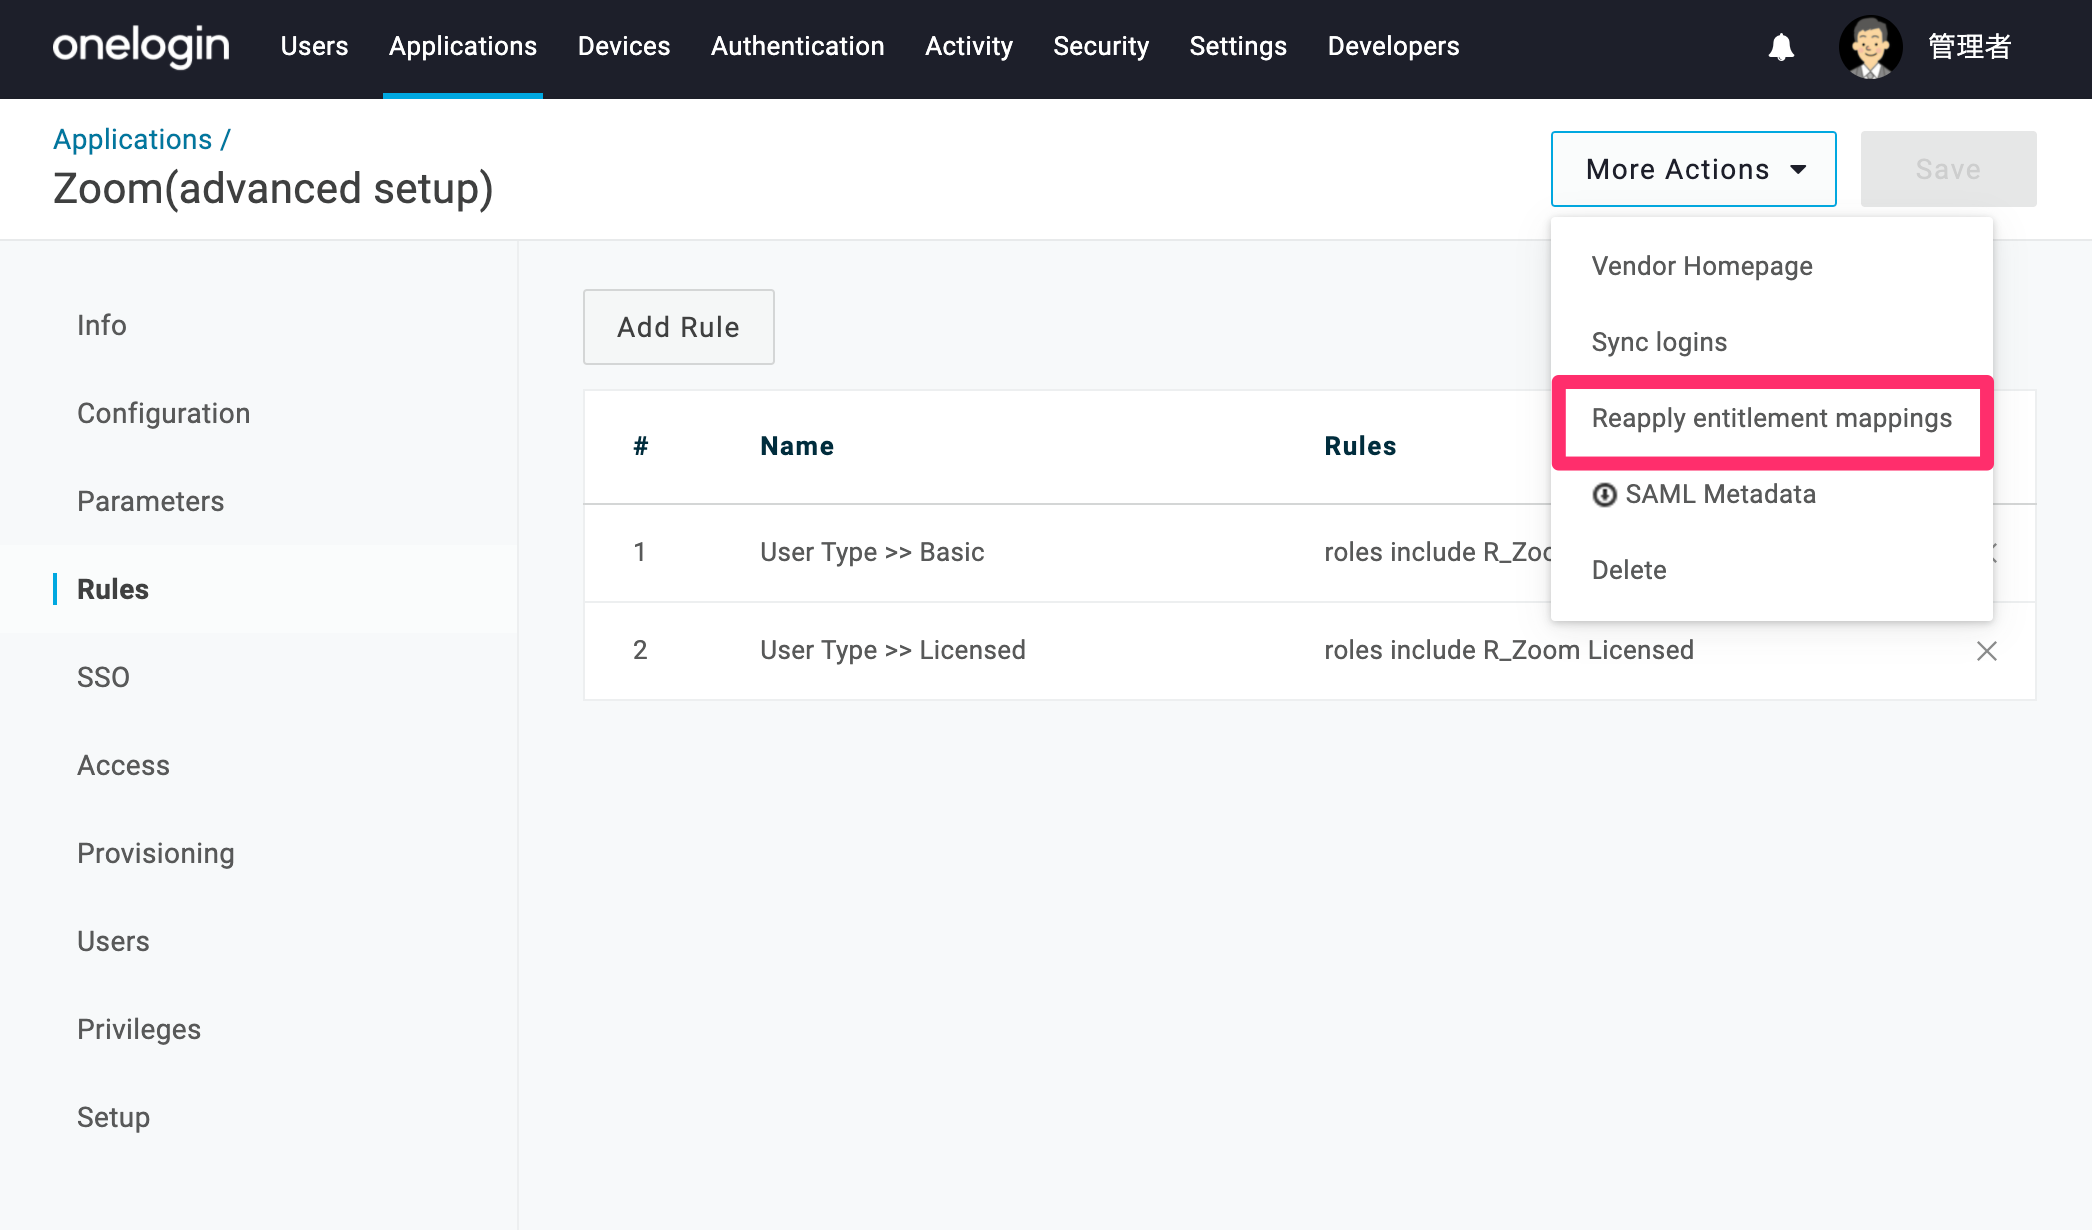Viewport: 2092px width, 1230px height.
Task: Click the Save button
Action: click(1948, 169)
